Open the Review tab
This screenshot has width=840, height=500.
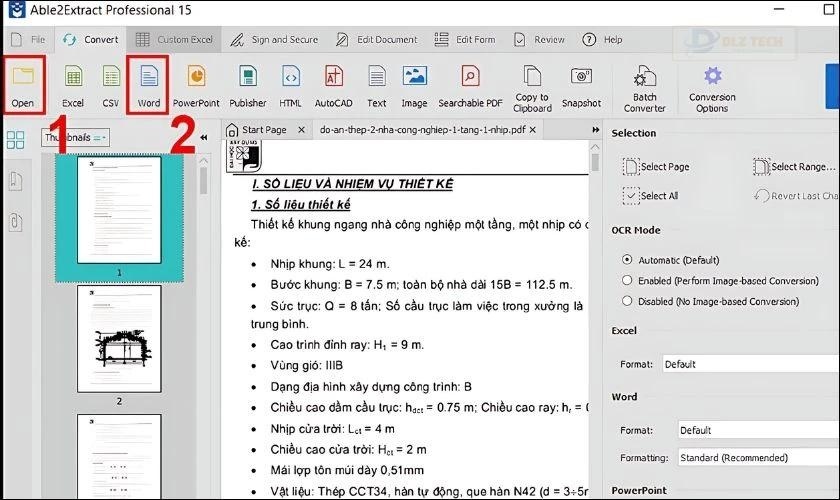coord(539,40)
